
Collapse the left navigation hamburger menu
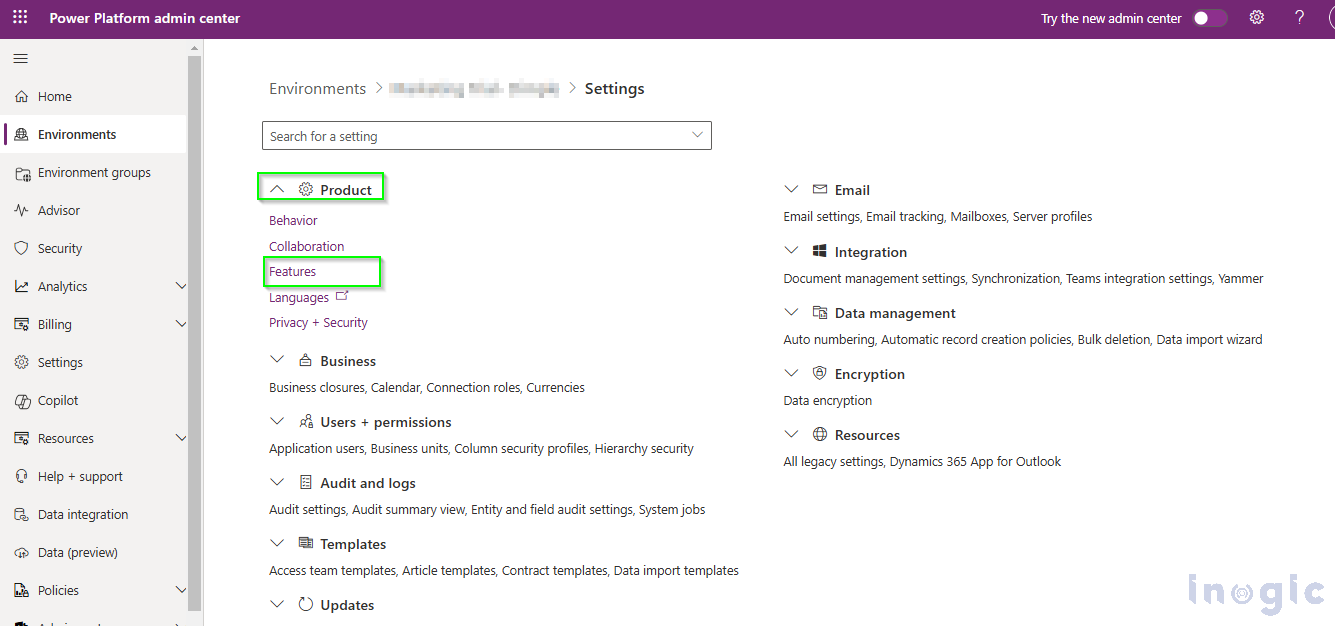click(20, 59)
